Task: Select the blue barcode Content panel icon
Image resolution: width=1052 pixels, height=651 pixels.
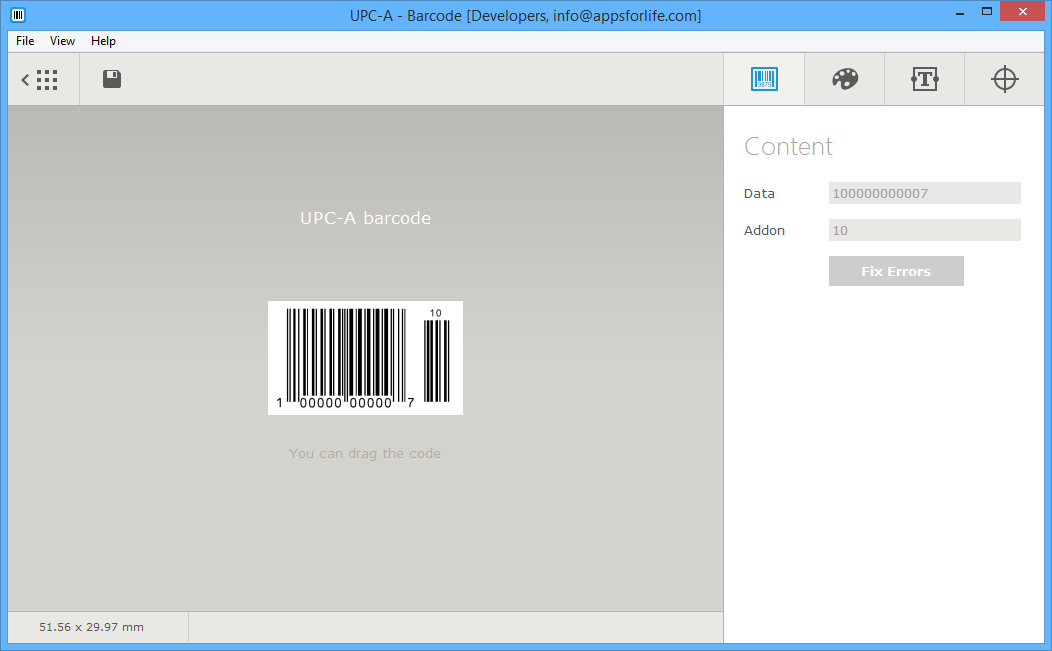Action: point(764,78)
